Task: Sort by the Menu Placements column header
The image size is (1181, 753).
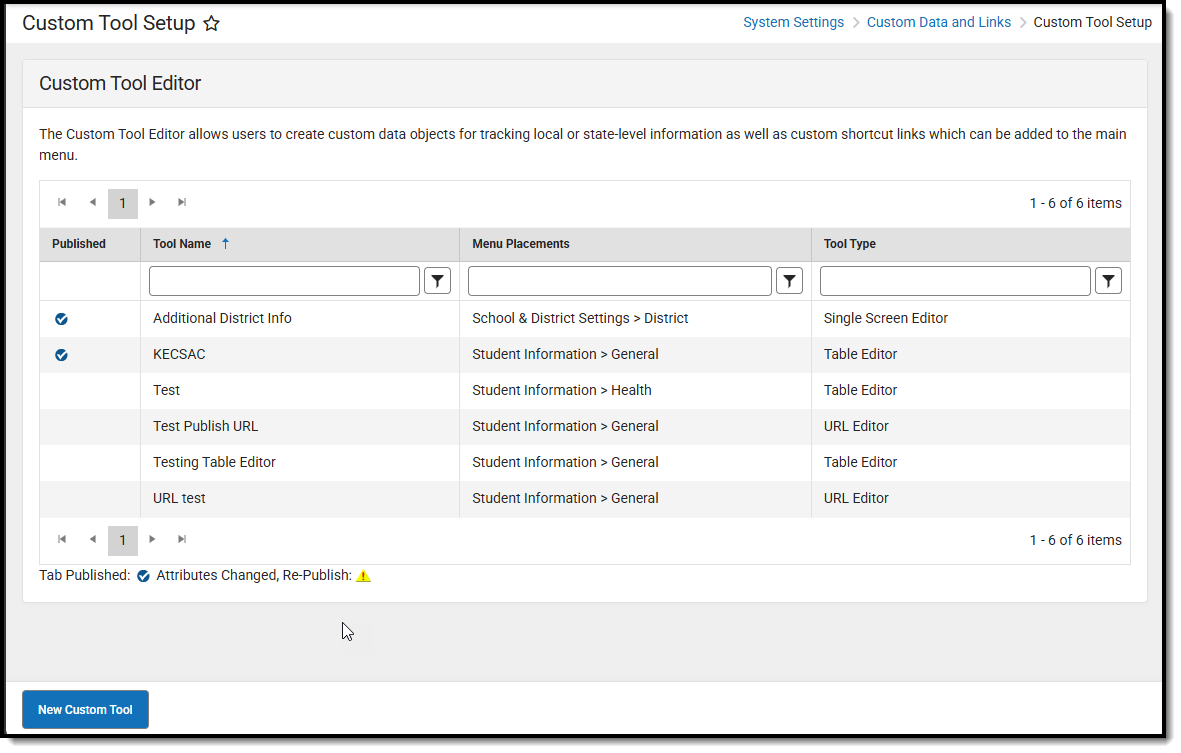Action: point(520,244)
